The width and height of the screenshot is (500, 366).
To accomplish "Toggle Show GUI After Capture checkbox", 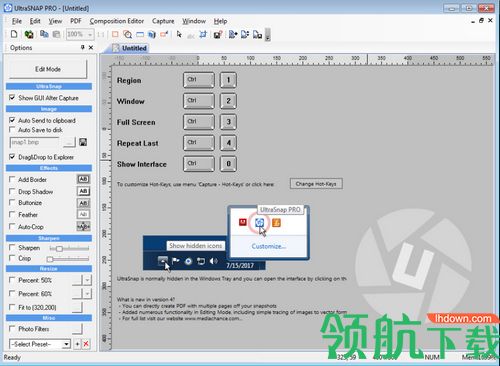I will (x=12, y=97).
